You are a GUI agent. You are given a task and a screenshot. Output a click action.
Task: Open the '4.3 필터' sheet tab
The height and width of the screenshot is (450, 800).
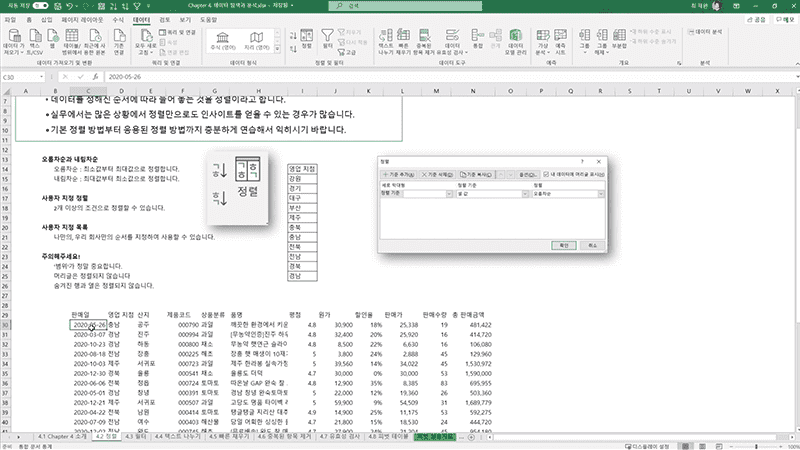[136, 437]
